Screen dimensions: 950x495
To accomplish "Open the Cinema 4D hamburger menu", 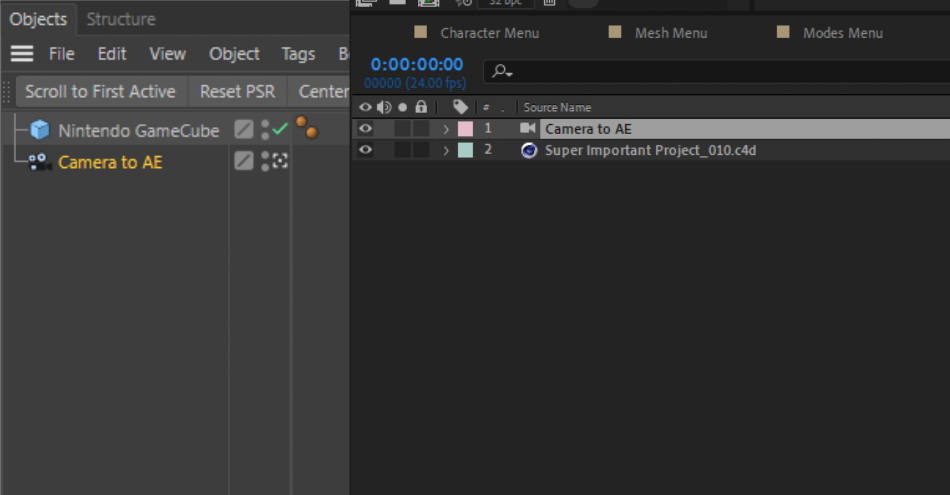I will pyautogui.click(x=22, y=54).
